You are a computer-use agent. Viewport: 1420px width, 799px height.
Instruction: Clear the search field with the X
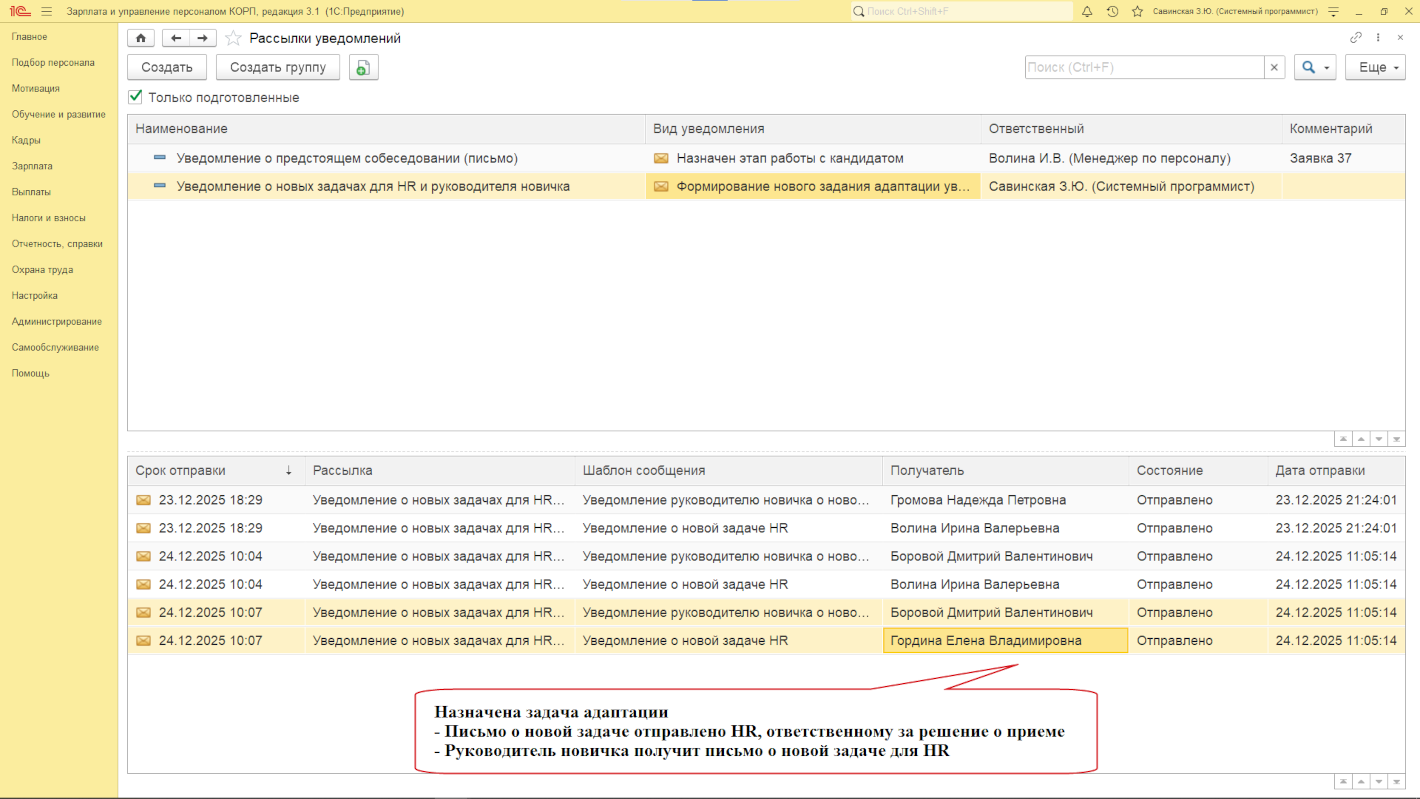click(x=1275, y=67)
